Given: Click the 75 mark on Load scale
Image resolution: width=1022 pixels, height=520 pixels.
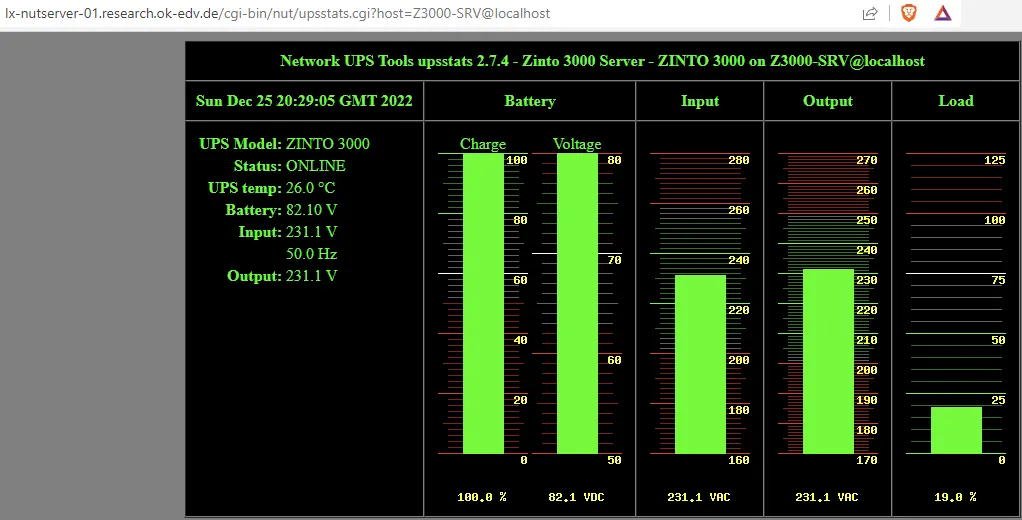Looking at the screenshot, I should (x=998, y=280).
